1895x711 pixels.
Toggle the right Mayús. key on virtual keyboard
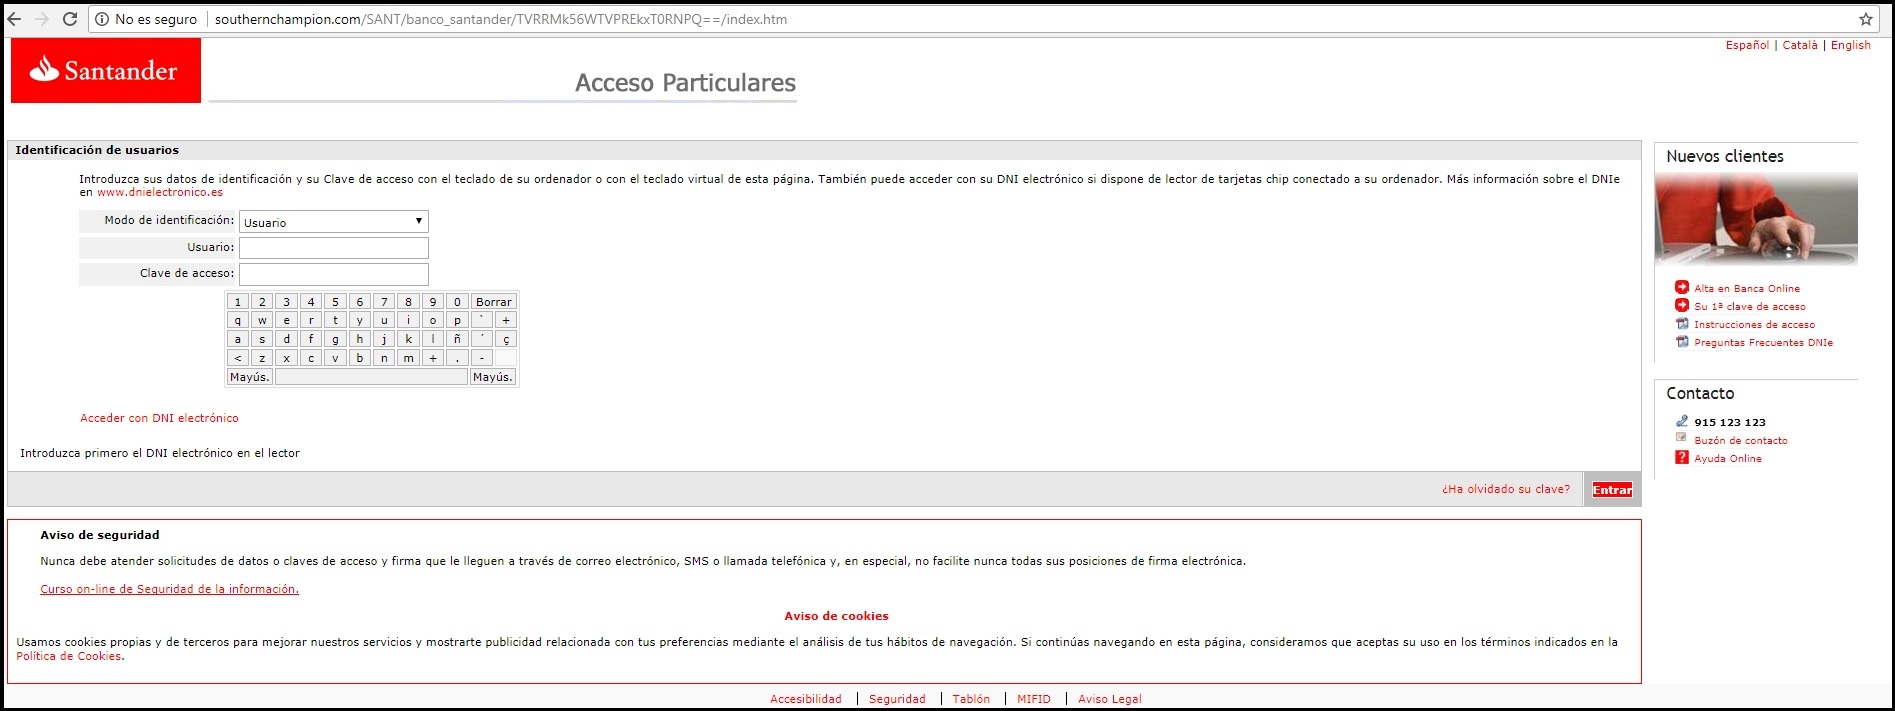pos(492,377)
